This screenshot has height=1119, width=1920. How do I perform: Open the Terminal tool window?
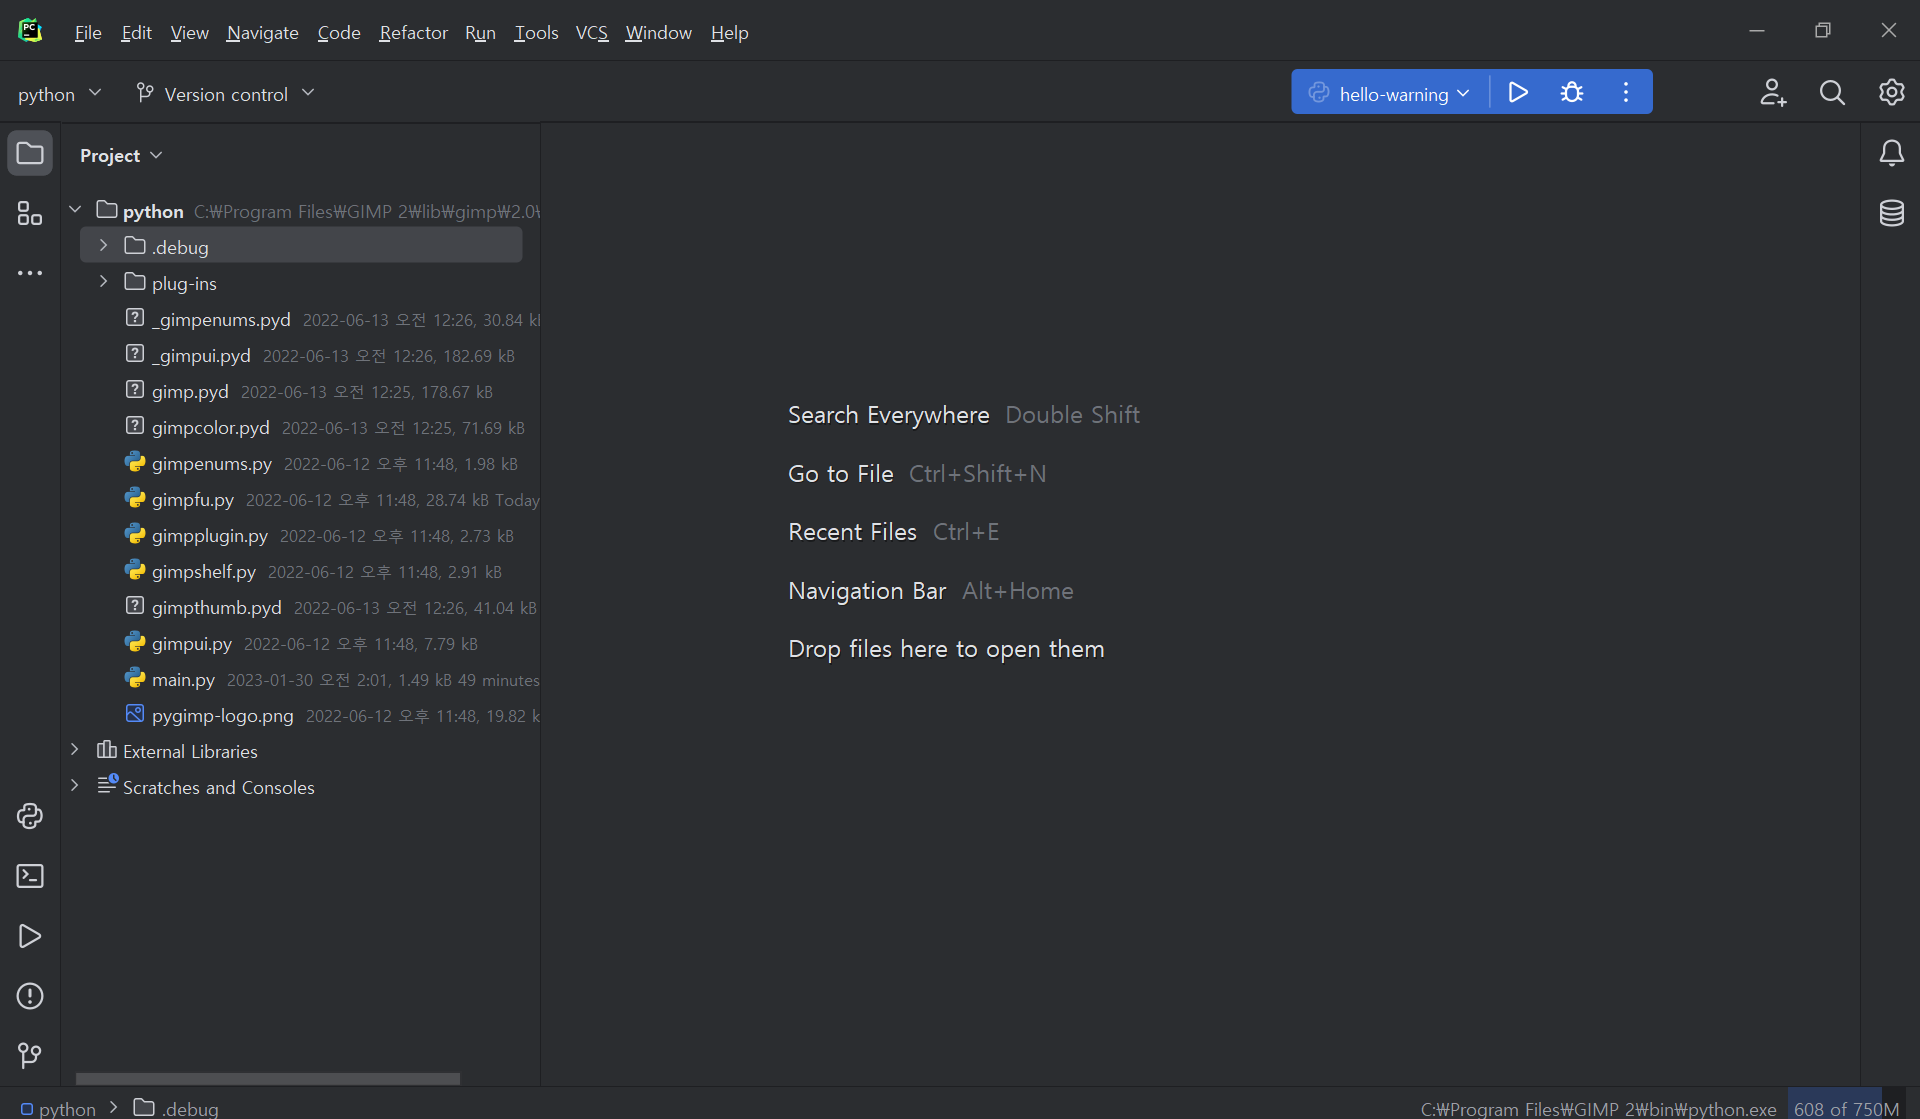coord(30,876)
